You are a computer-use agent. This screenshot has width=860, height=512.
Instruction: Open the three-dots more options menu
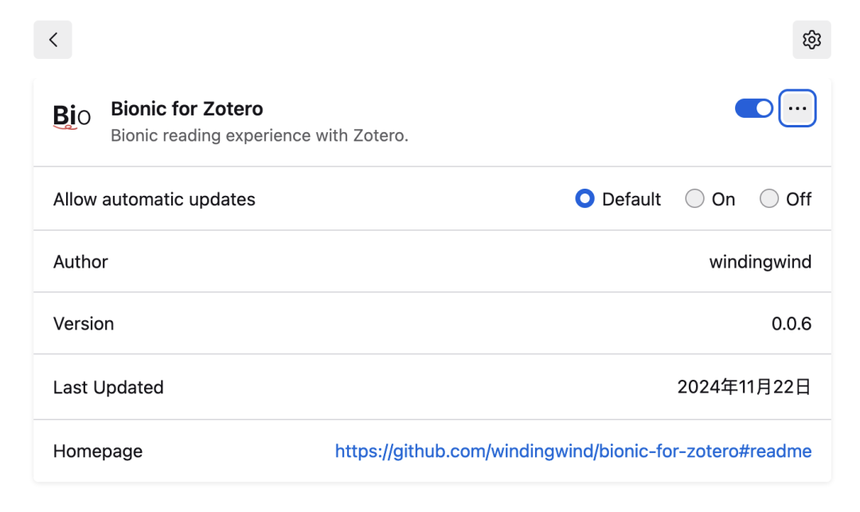point(797,108)
